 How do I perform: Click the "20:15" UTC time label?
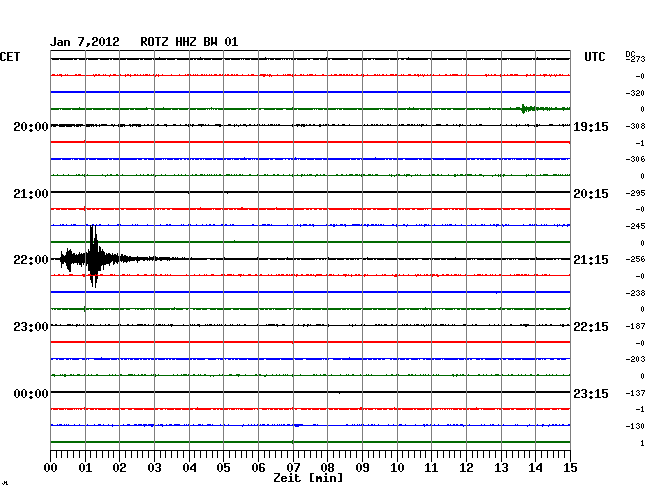tap(591, 194)
